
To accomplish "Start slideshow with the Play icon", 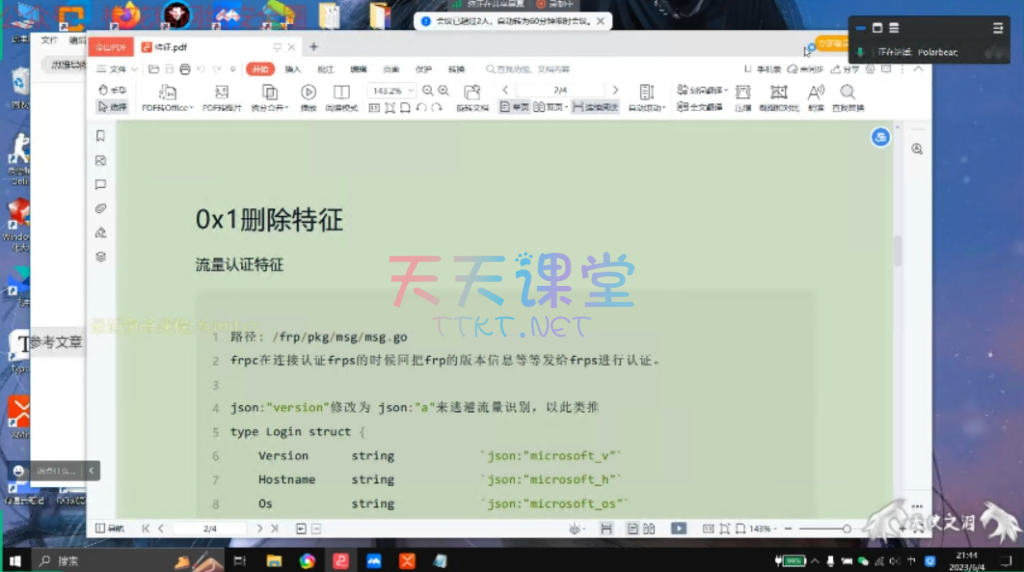I will tap(308, 92).
